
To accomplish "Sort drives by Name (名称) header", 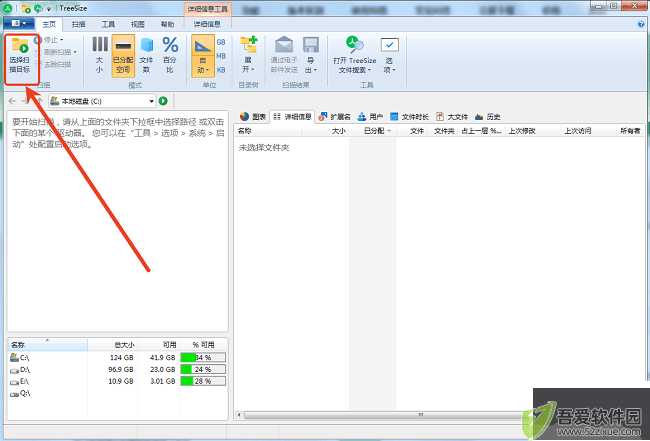I will click(48, 344).
